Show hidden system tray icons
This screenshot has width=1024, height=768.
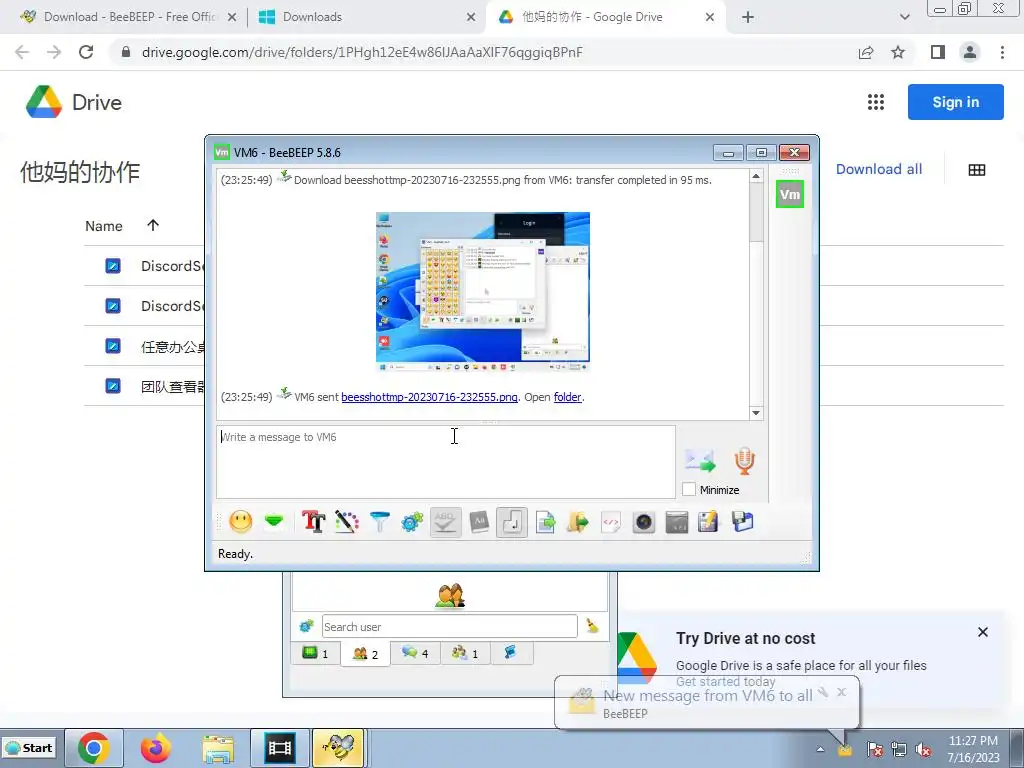(820, 750)
